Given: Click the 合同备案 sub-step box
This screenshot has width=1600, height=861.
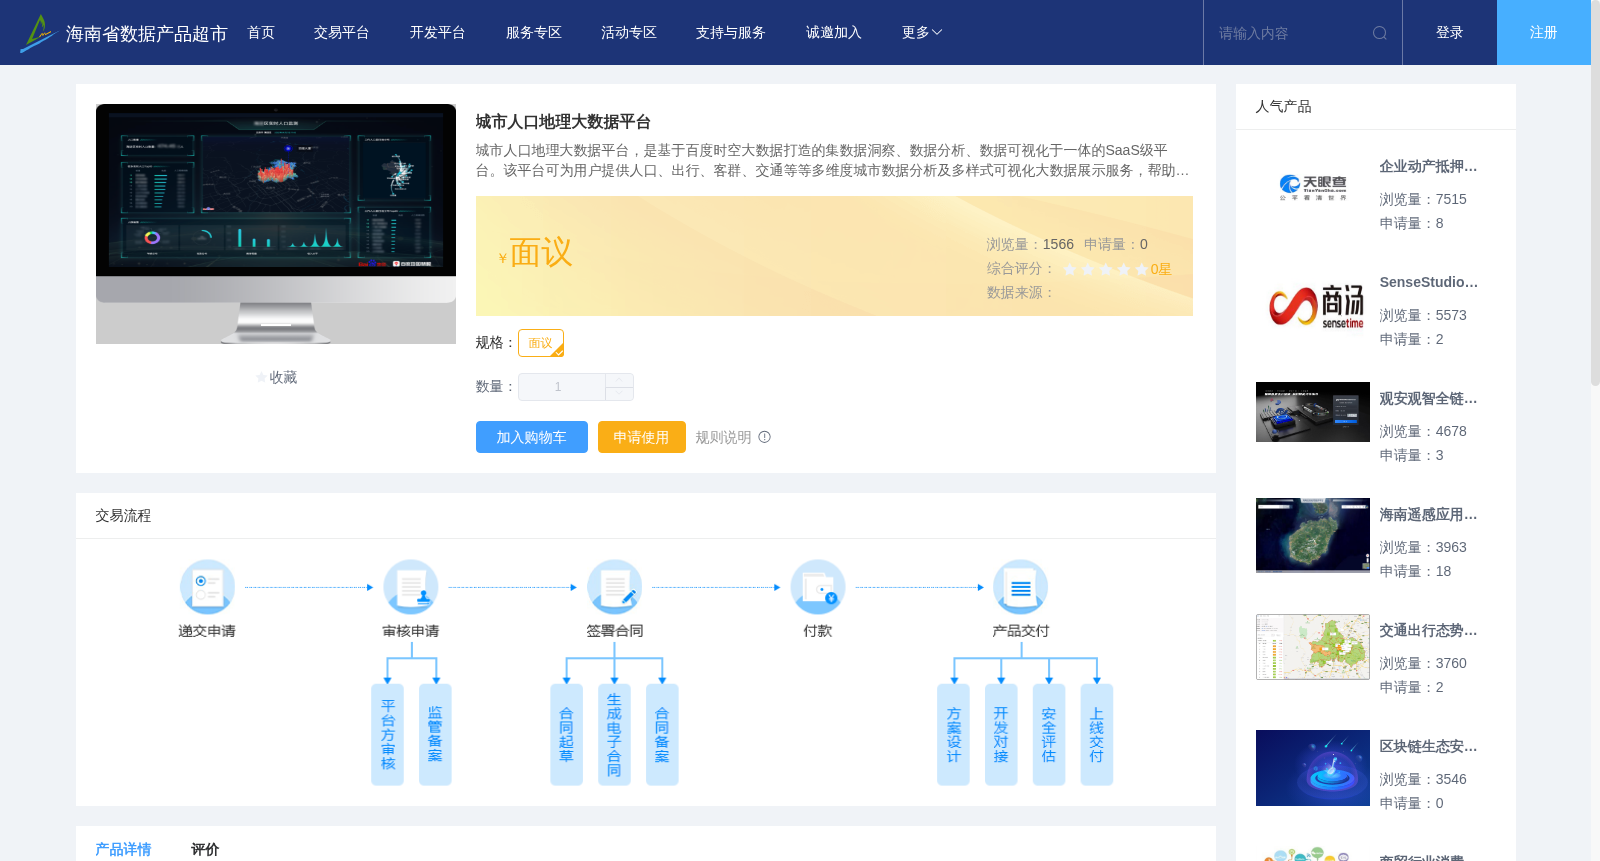Looking at the screenshot, I should (662, 735).
